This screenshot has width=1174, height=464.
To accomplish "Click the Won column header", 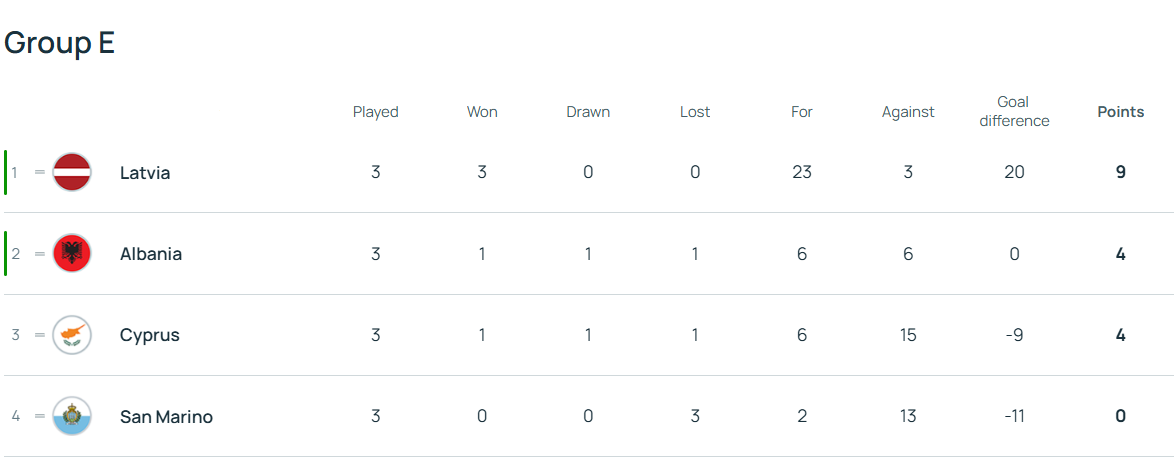I will point(482,112).
